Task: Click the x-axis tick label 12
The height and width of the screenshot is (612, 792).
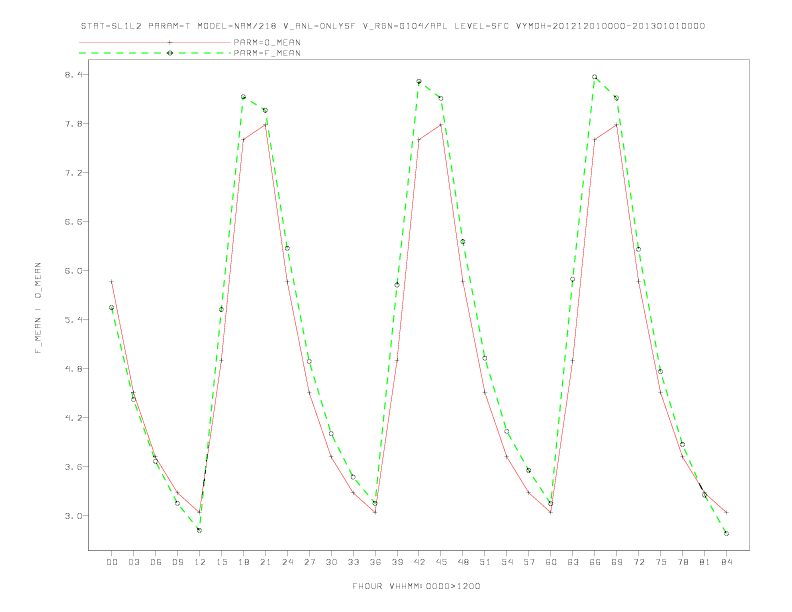Action: click(200, 562)
